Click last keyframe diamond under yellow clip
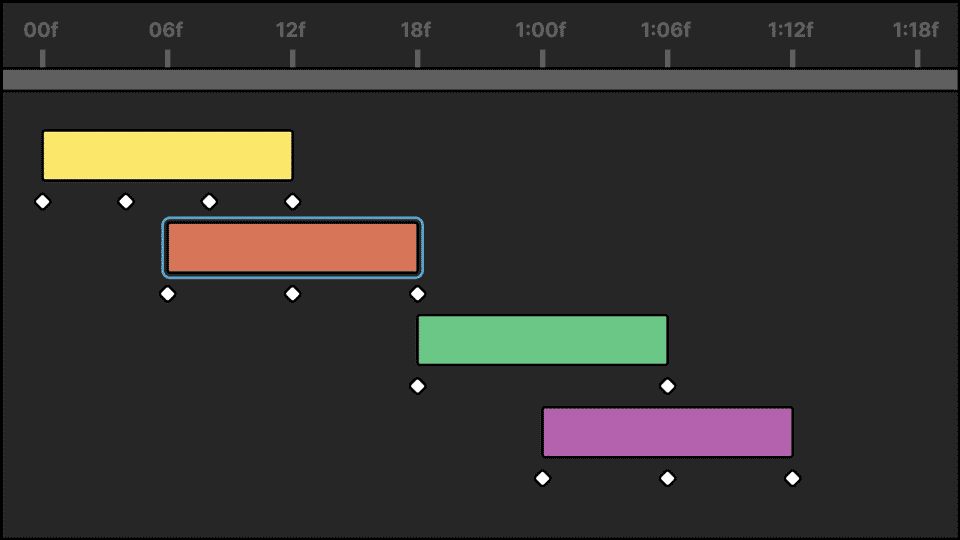960x540 pixels. tap(292, 202)
